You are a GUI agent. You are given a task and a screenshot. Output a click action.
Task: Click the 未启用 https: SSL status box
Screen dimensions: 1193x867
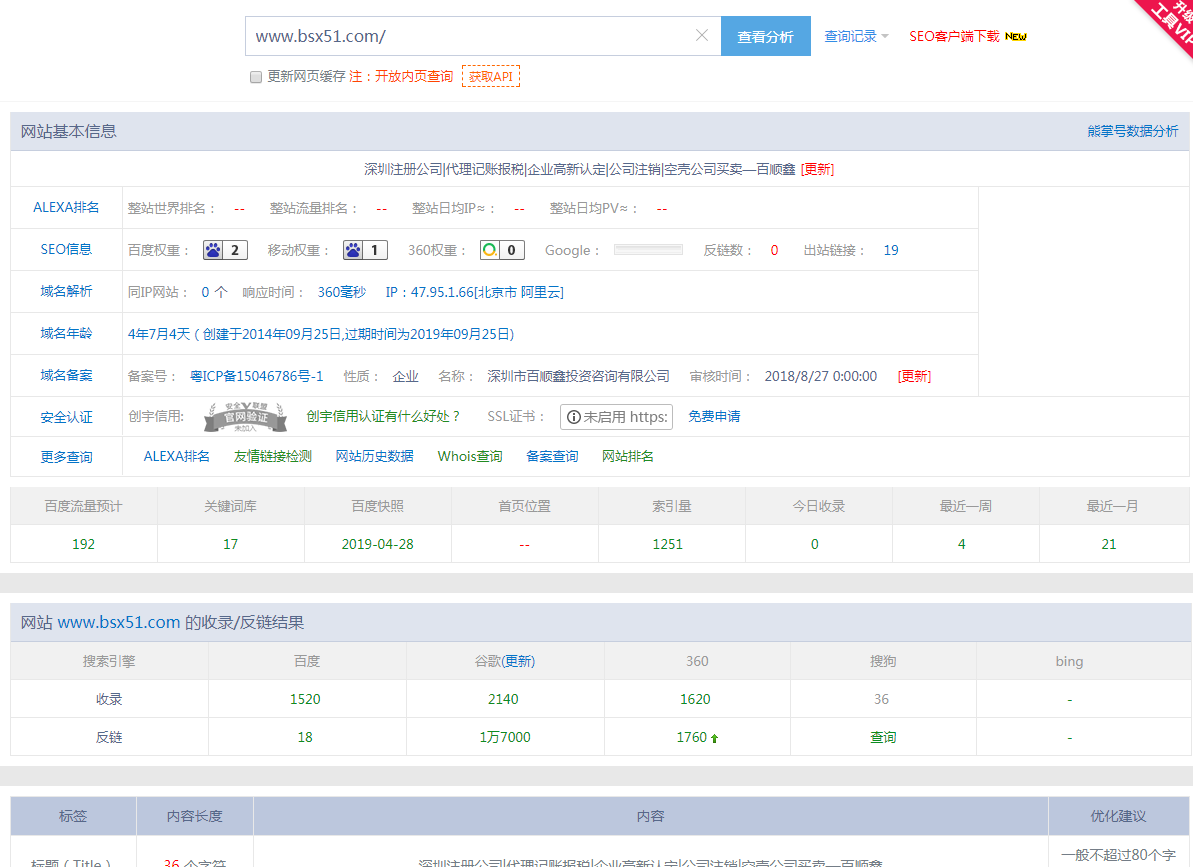coord(616,417)
